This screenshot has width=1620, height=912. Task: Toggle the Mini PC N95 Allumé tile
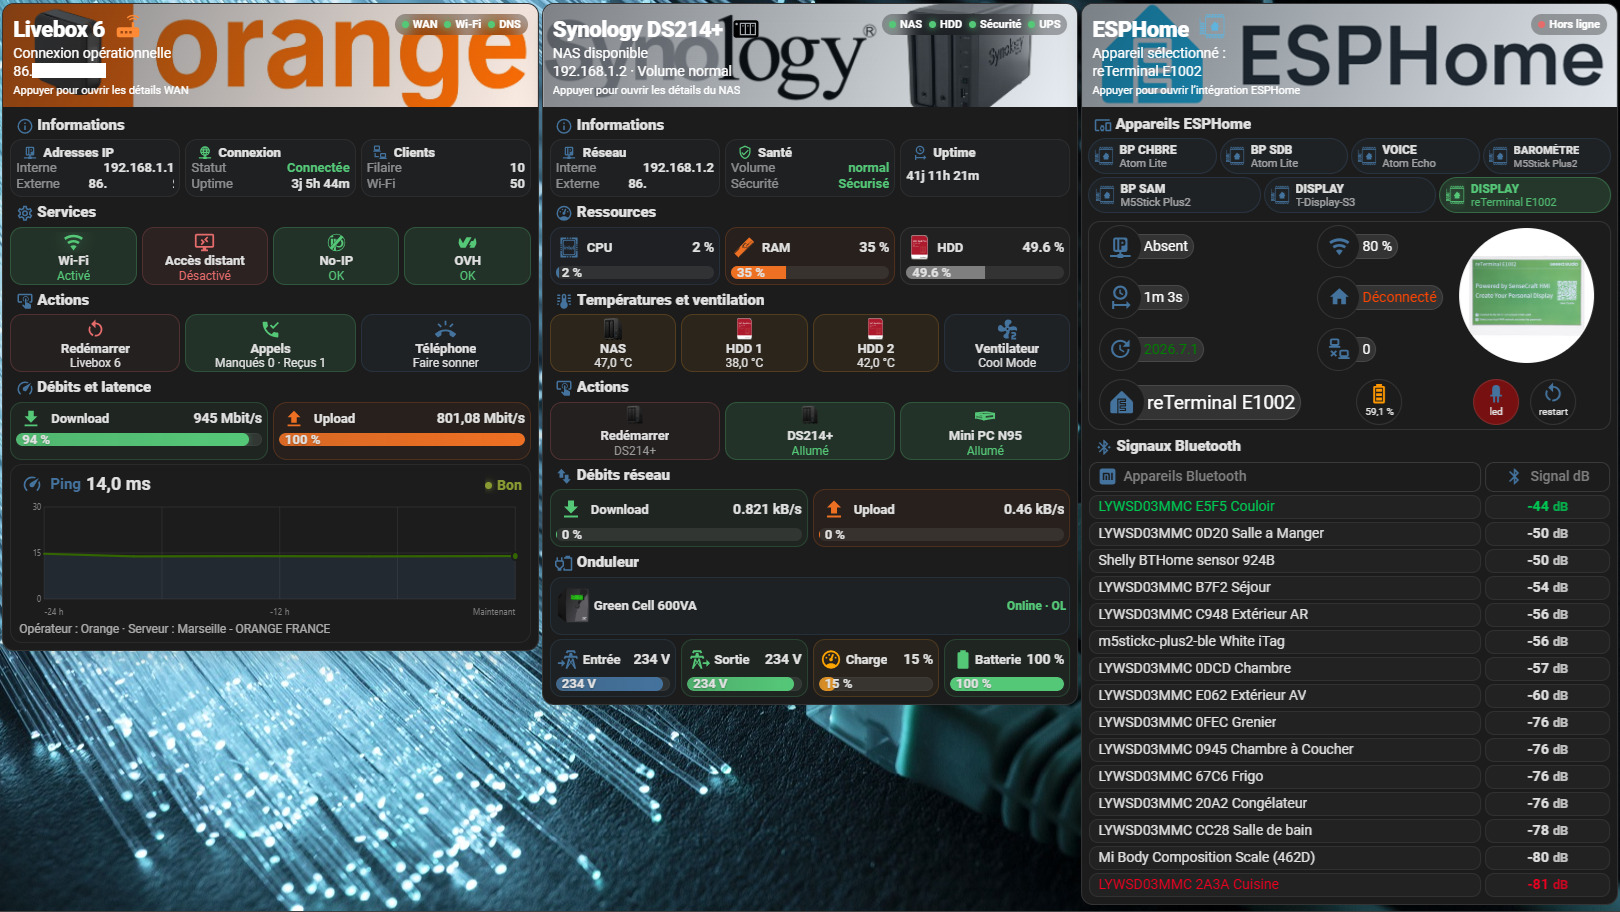pyautogui.click(x=985, y=431)
